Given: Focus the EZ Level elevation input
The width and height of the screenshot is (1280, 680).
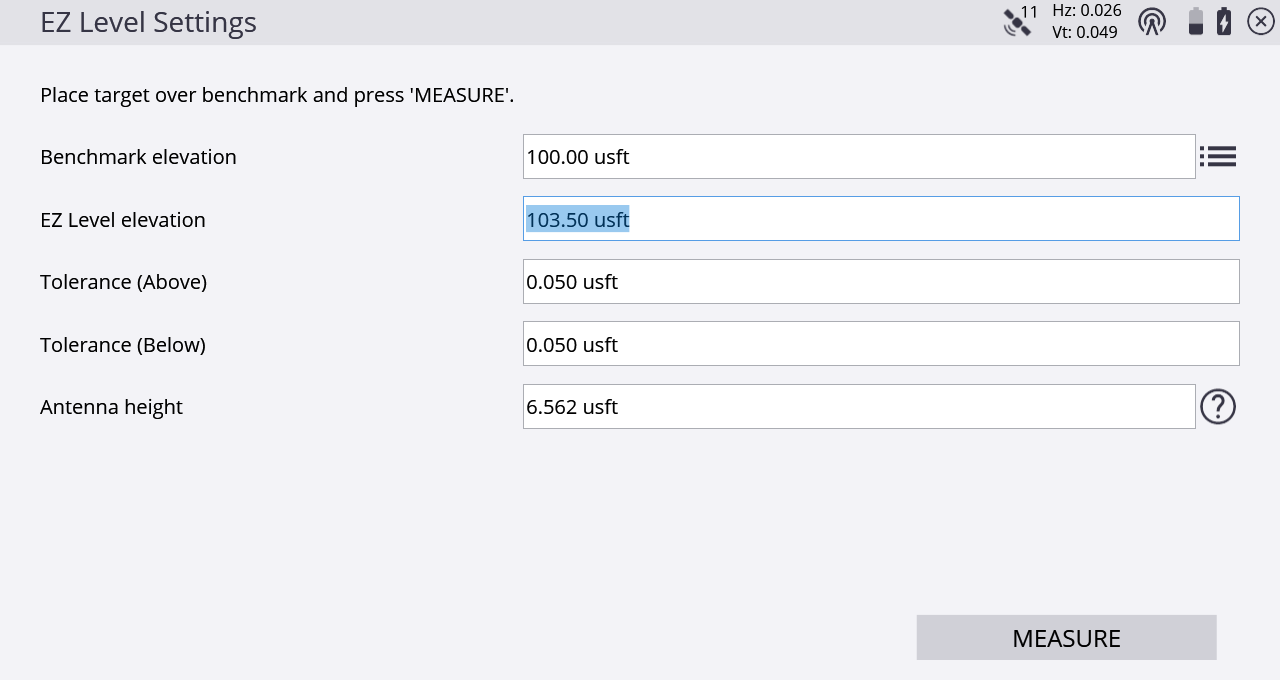Looking at the screenshot, I should pyautogui.click(x=881, y=219).
